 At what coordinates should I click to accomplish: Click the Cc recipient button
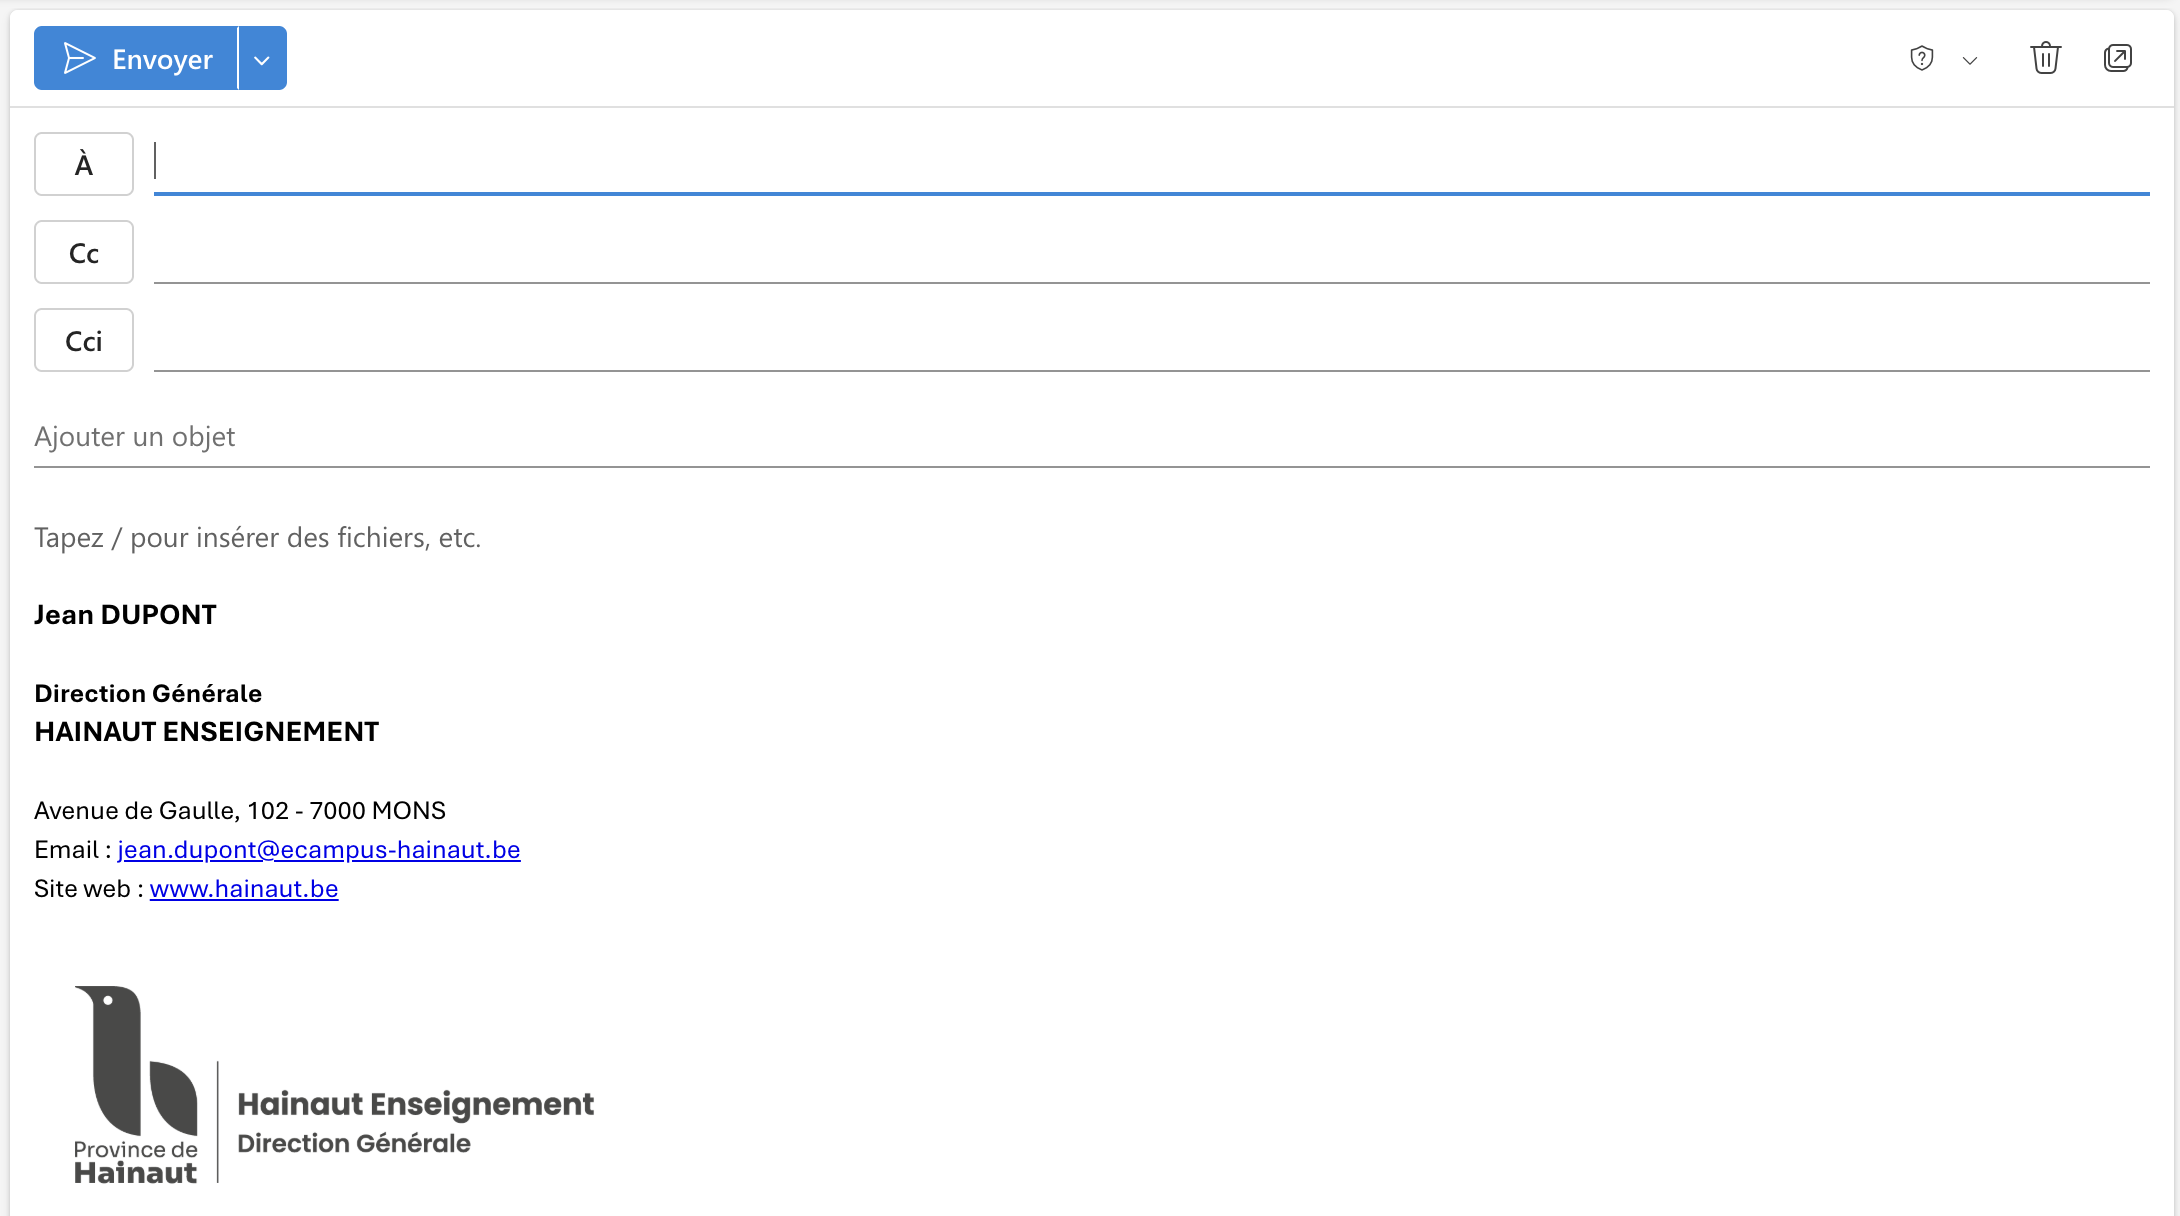tap(84, 253)
